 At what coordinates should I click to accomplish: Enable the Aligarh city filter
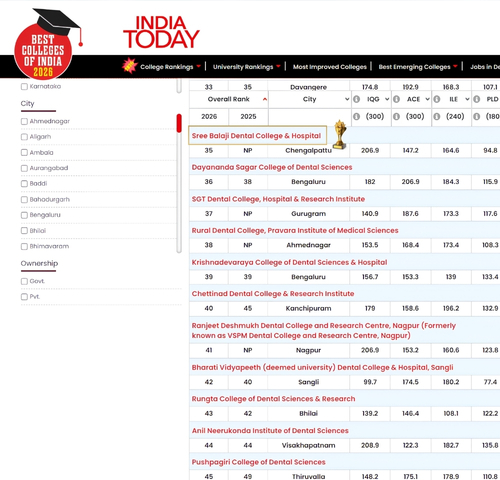pyautogui.click(x=24, y=137)
